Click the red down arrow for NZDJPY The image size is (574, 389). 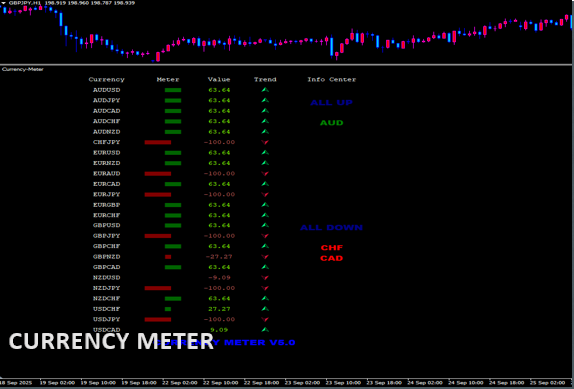pos(265,288)
